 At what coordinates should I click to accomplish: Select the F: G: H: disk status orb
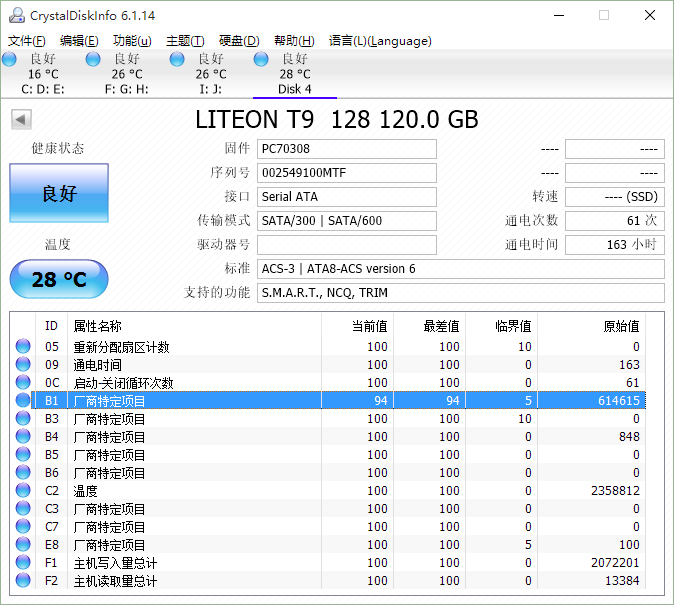click(x=94, y=60)
